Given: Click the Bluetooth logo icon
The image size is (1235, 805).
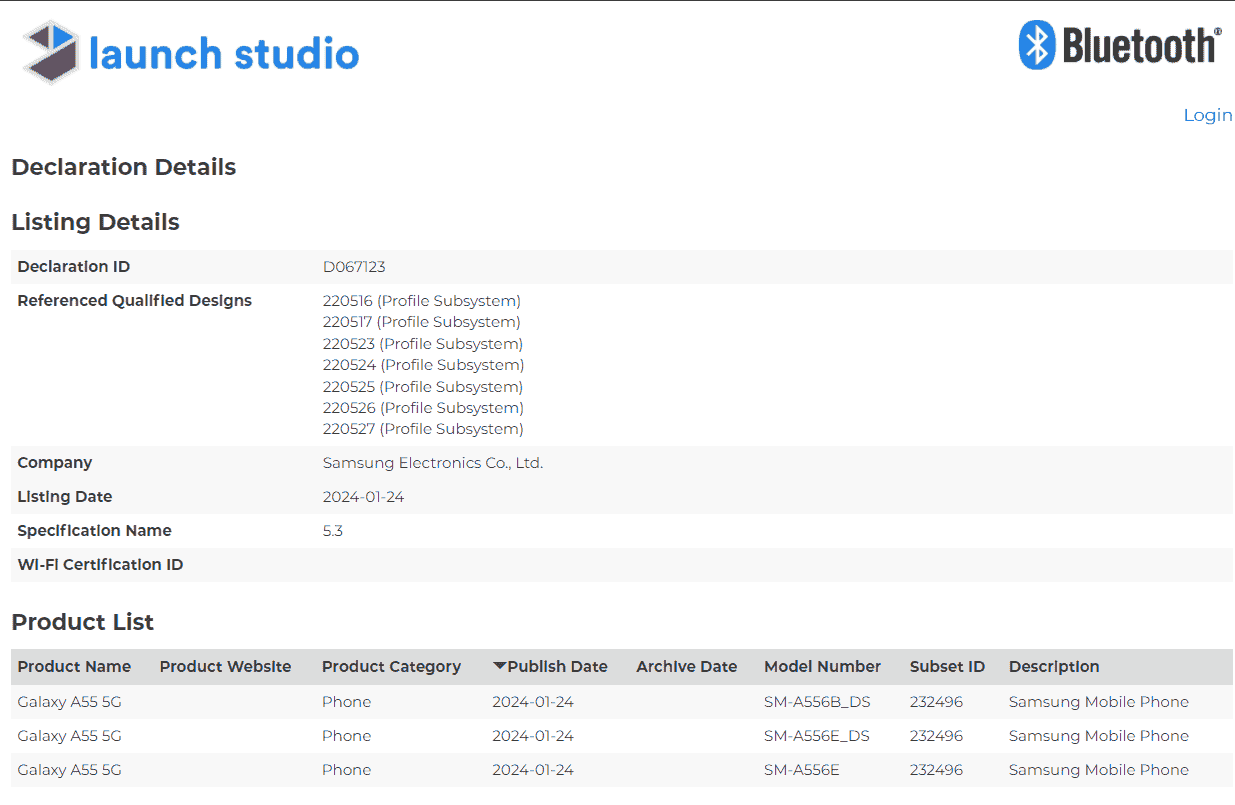Looking at the screenshot, I should 1037,46.
